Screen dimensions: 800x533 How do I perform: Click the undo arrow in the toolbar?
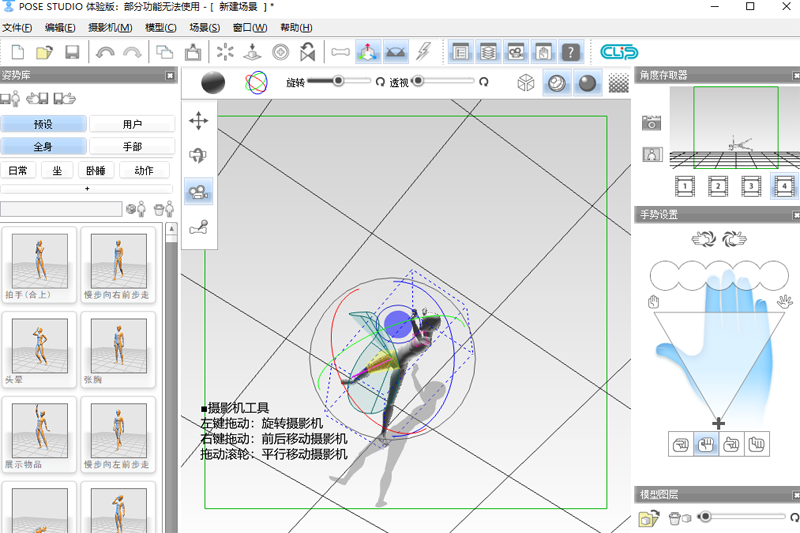(x=105, y=52)
